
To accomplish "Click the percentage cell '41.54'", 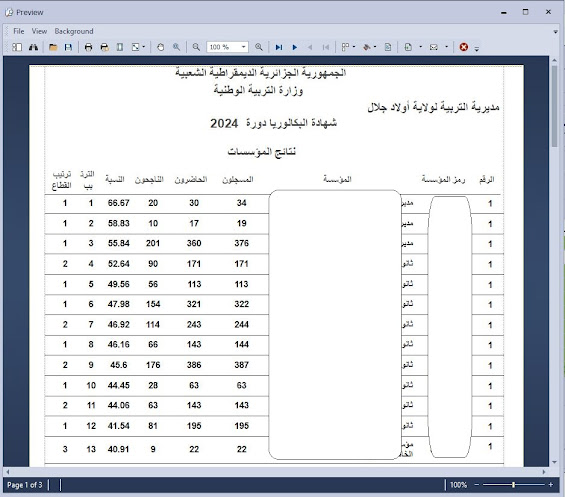I will 119,426.
